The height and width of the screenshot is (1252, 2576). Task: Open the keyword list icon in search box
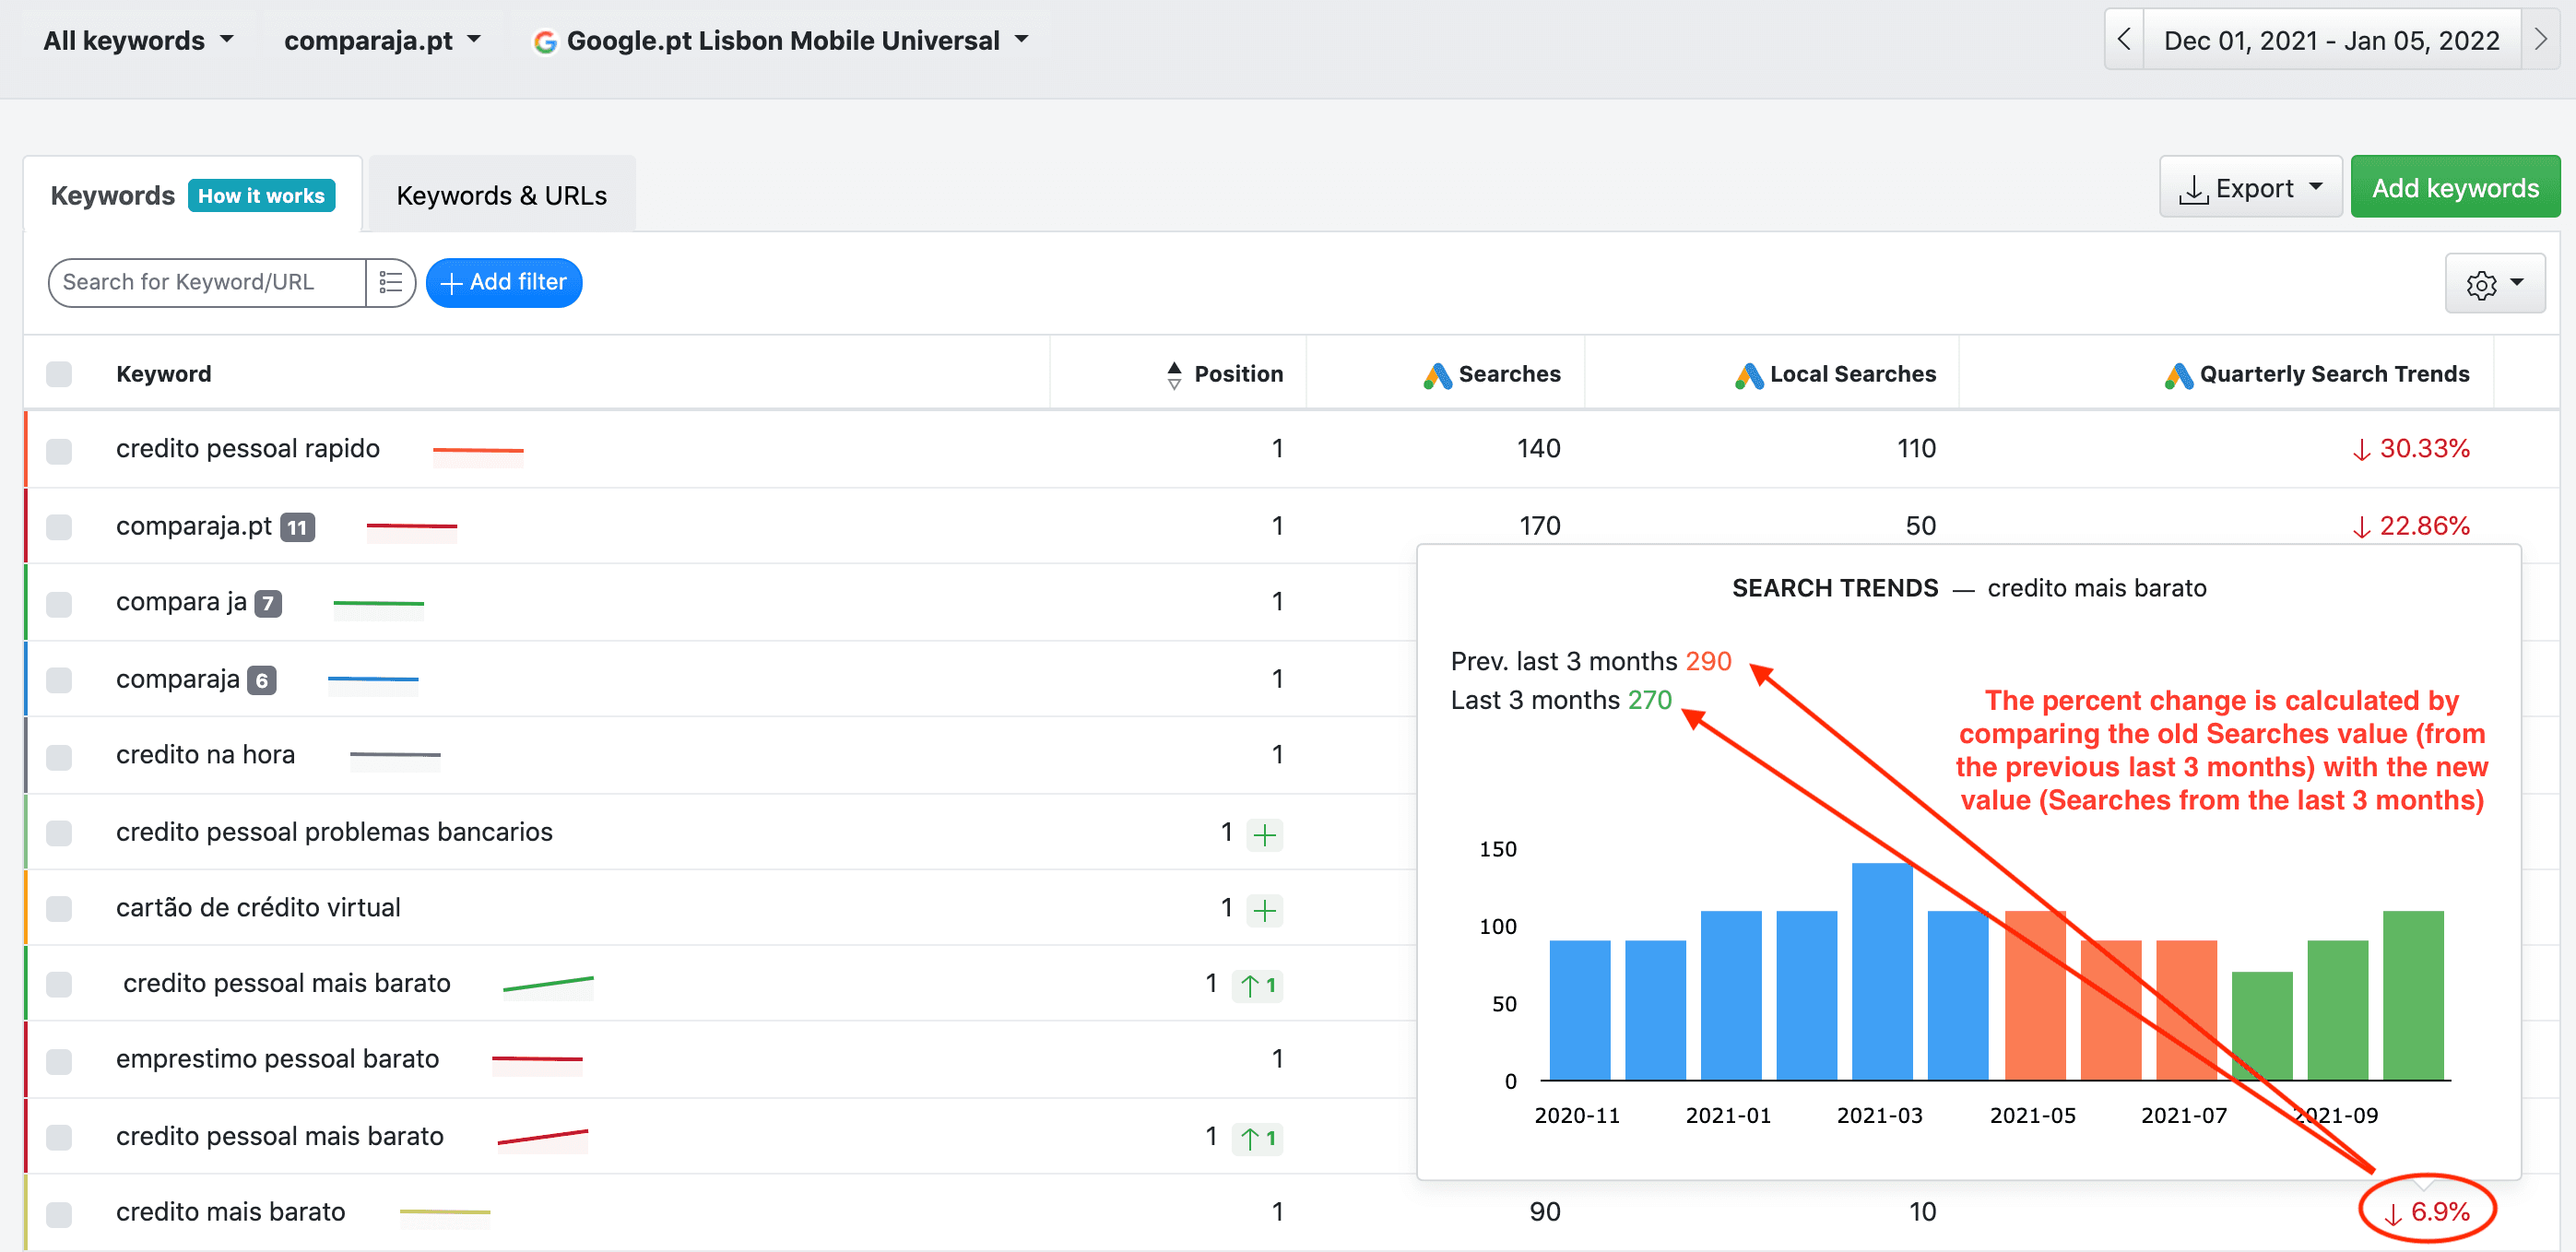(x=390, y=283)
